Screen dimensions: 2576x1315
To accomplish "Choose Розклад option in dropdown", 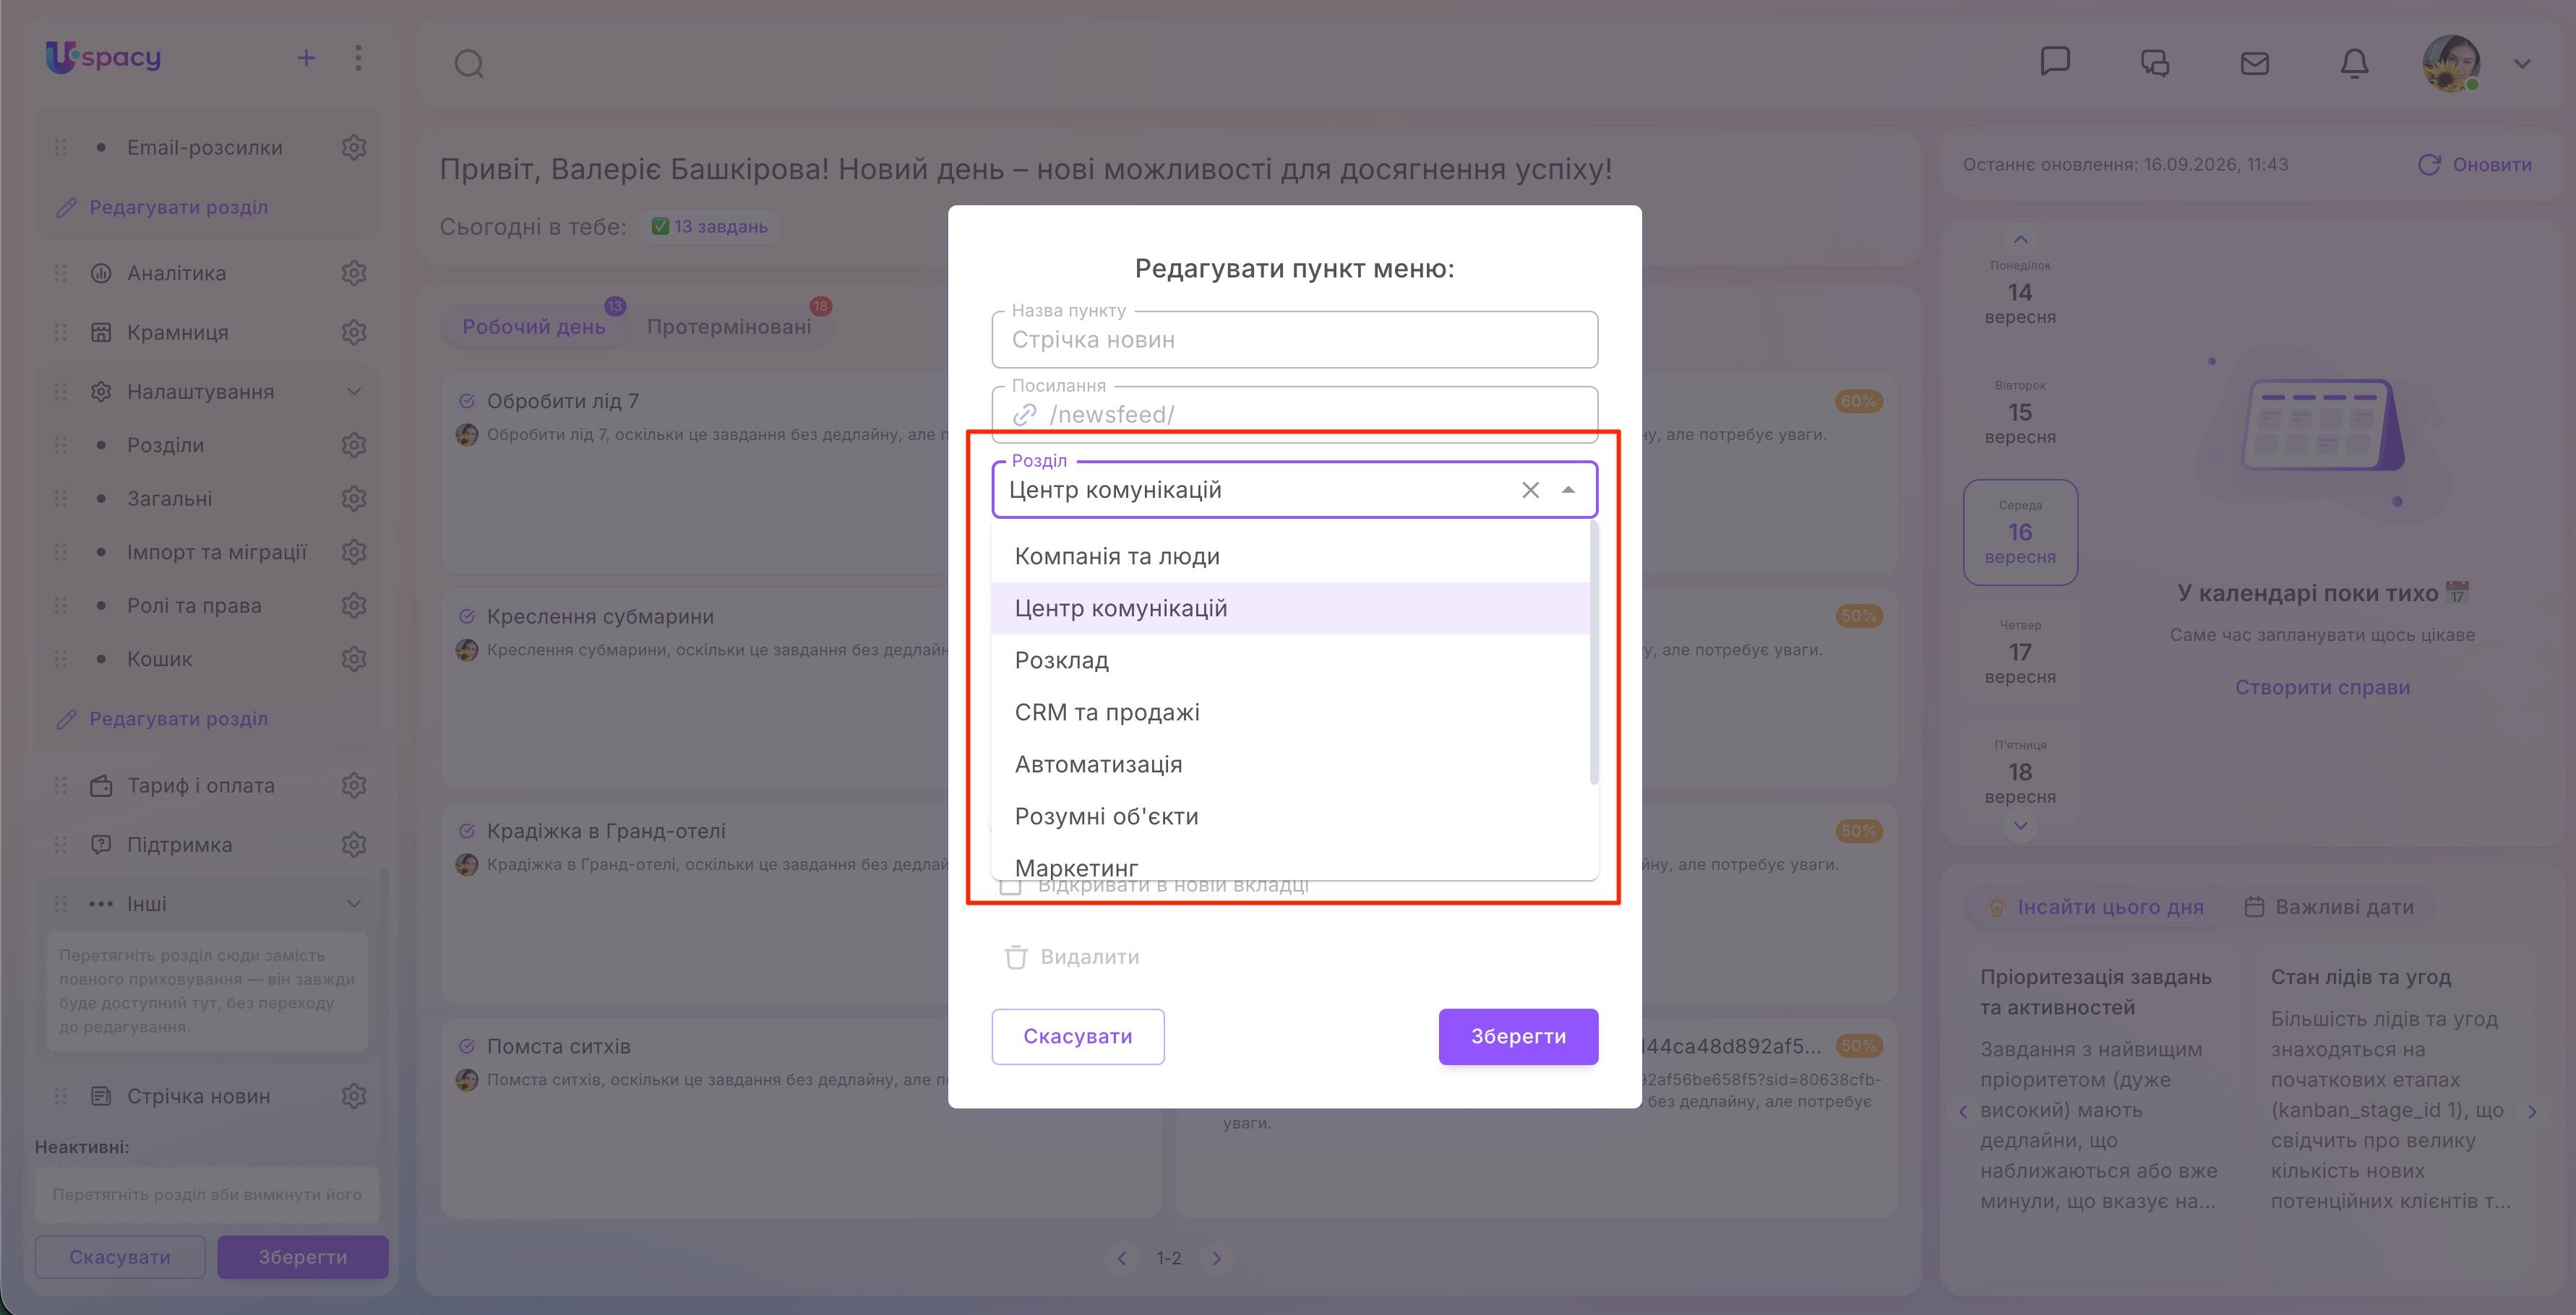I will (1290, 660).
